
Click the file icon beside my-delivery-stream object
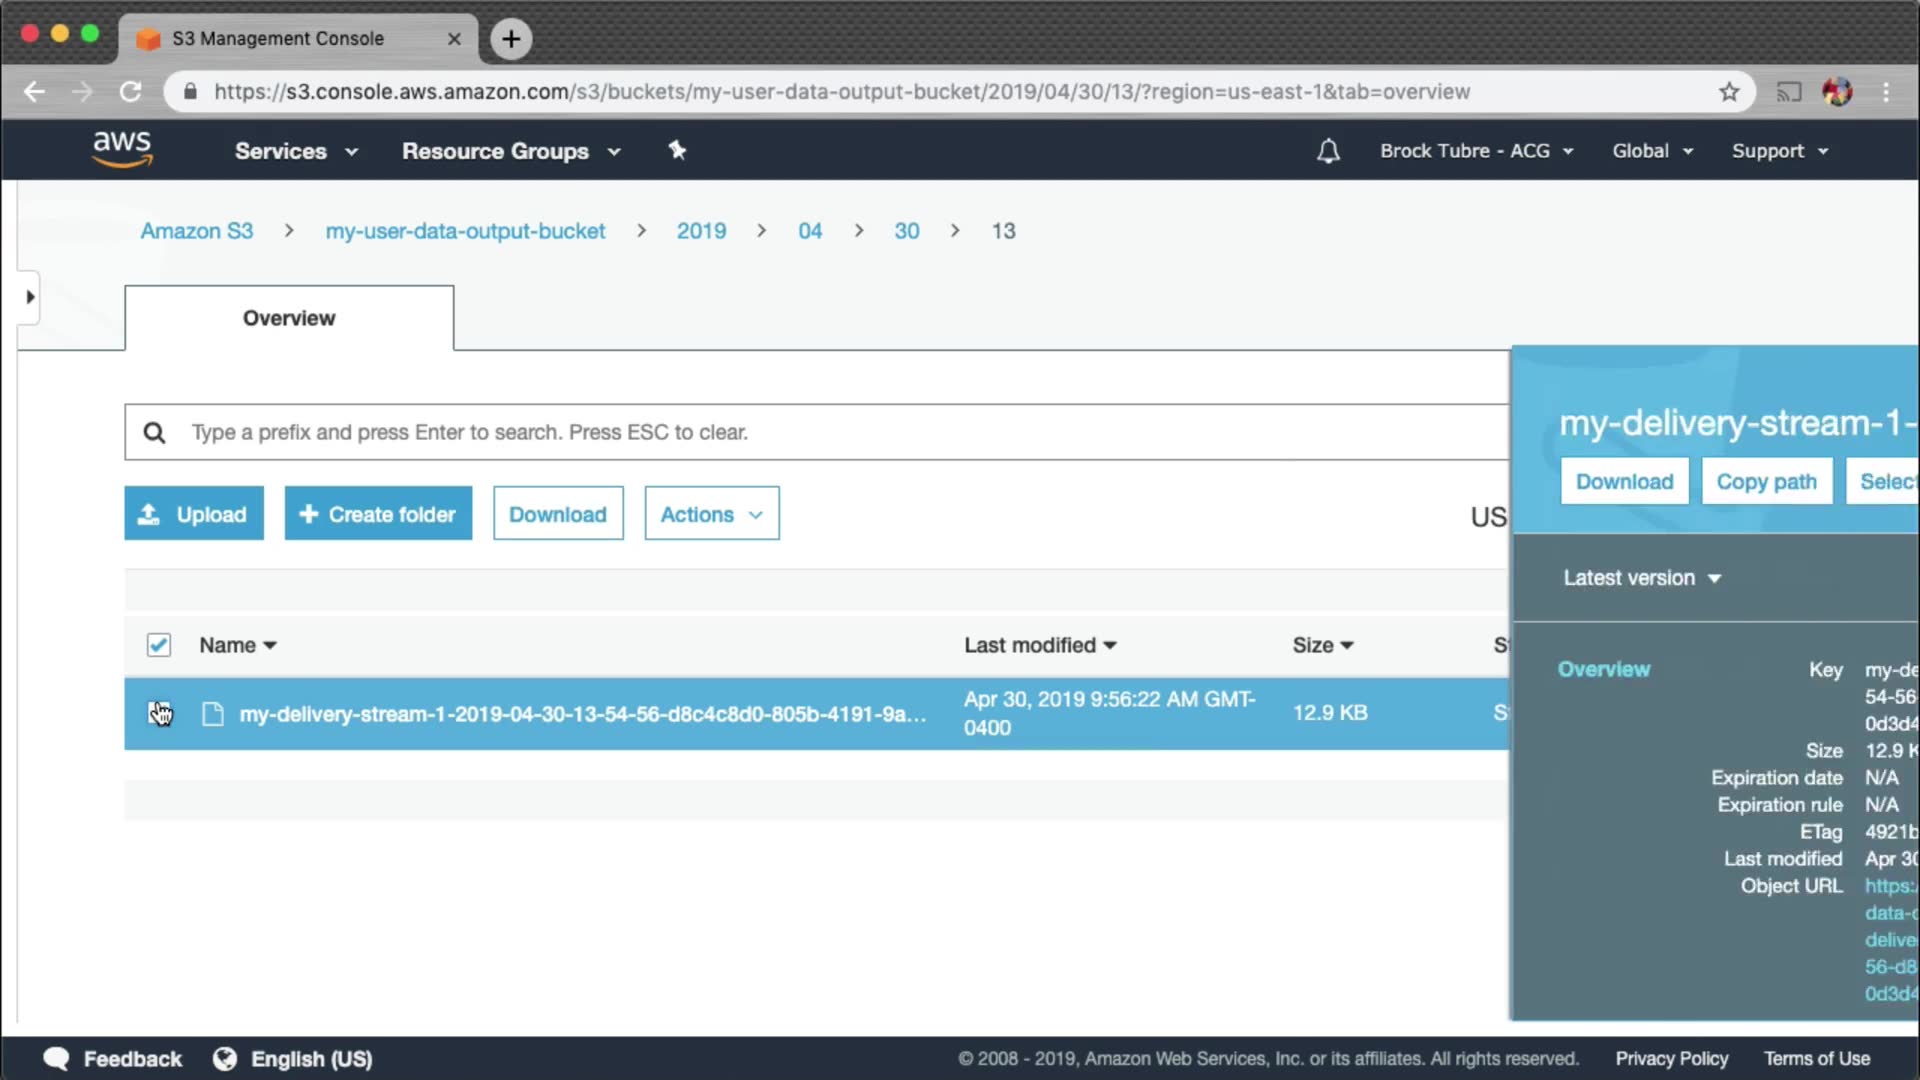[212, 714]
